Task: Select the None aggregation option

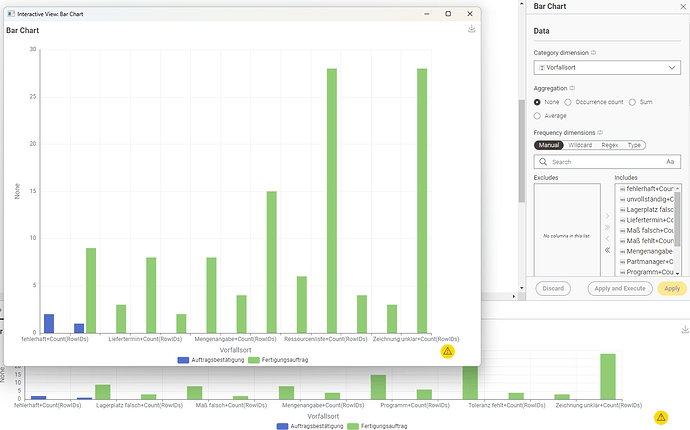Action: (x=538, y=102)
